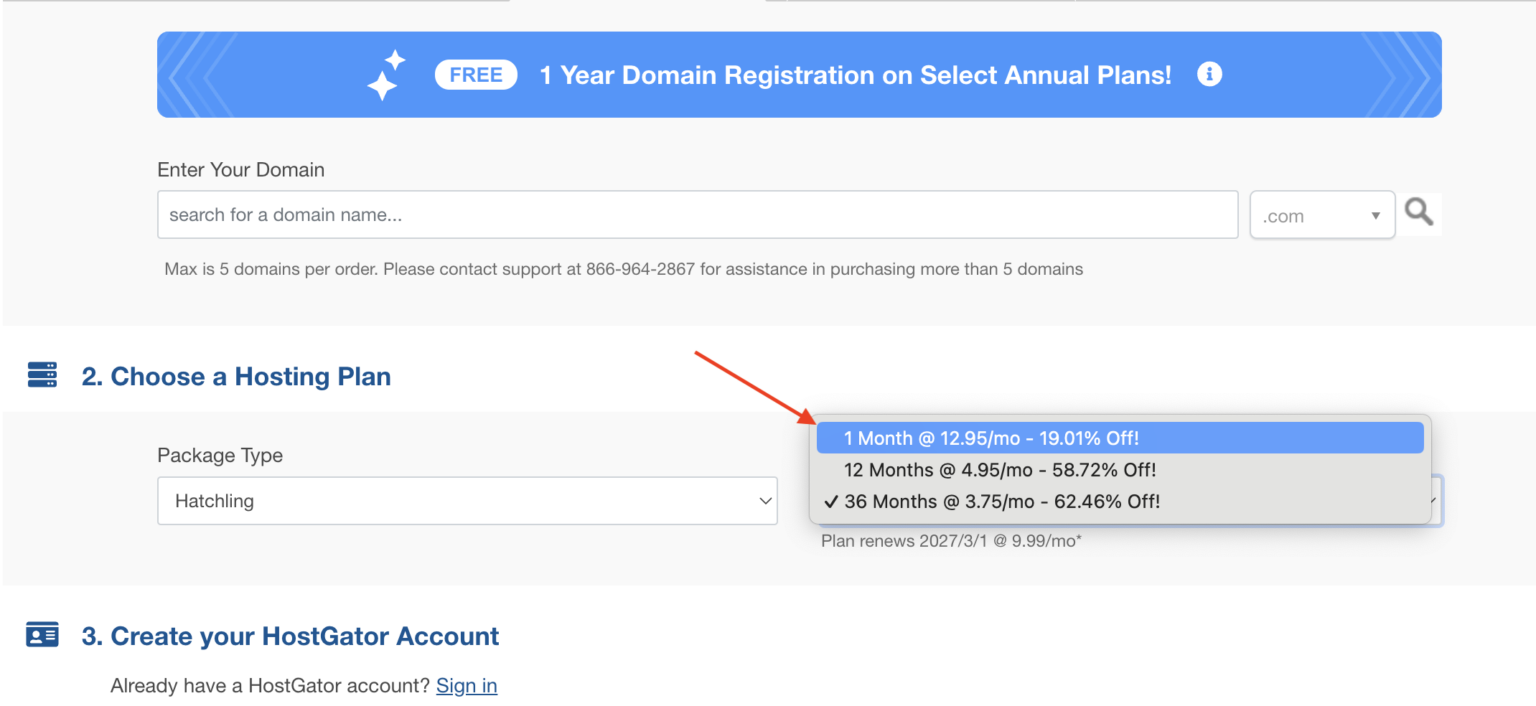Click the checkmark beside the 36 Months option
Image resolution: width=1536 pixels, height=706 pixels.
tap(831, 501)
